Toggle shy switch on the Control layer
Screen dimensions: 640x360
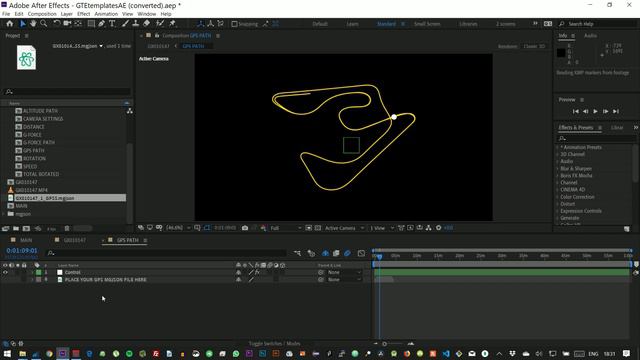click(x=238, y=272)
